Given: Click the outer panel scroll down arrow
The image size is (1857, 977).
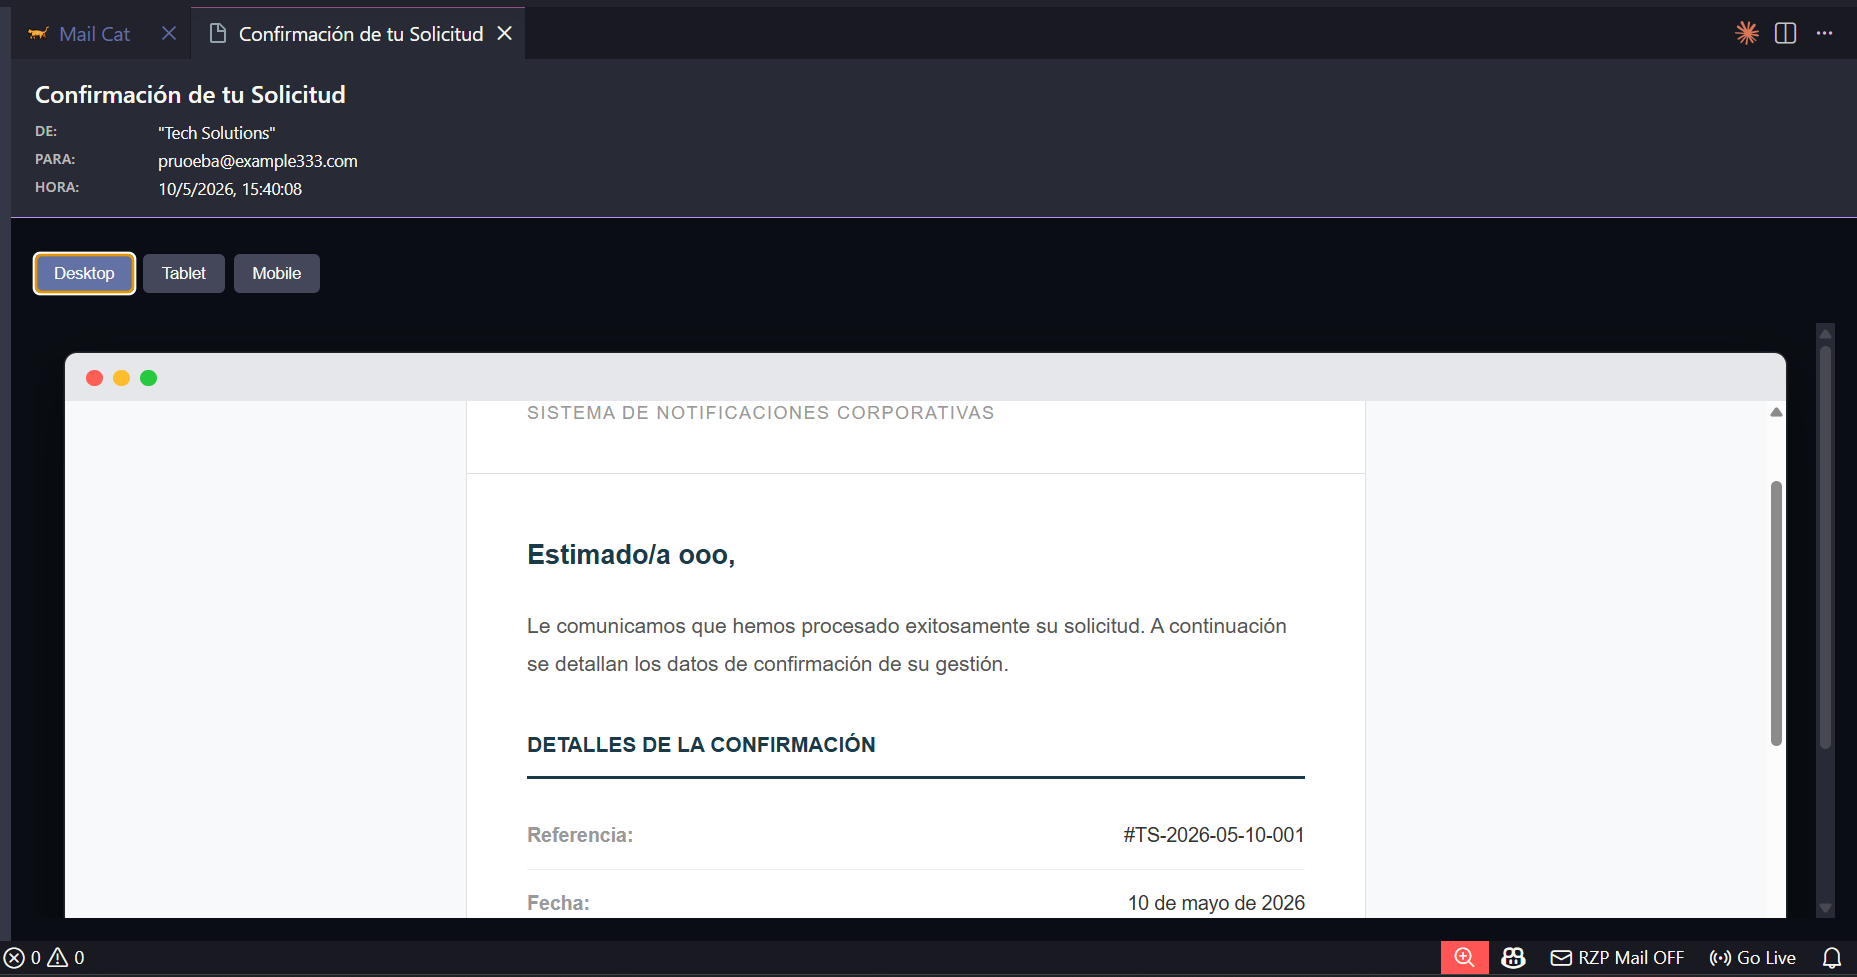Looking at the screenshot, I should point(1825,908).
